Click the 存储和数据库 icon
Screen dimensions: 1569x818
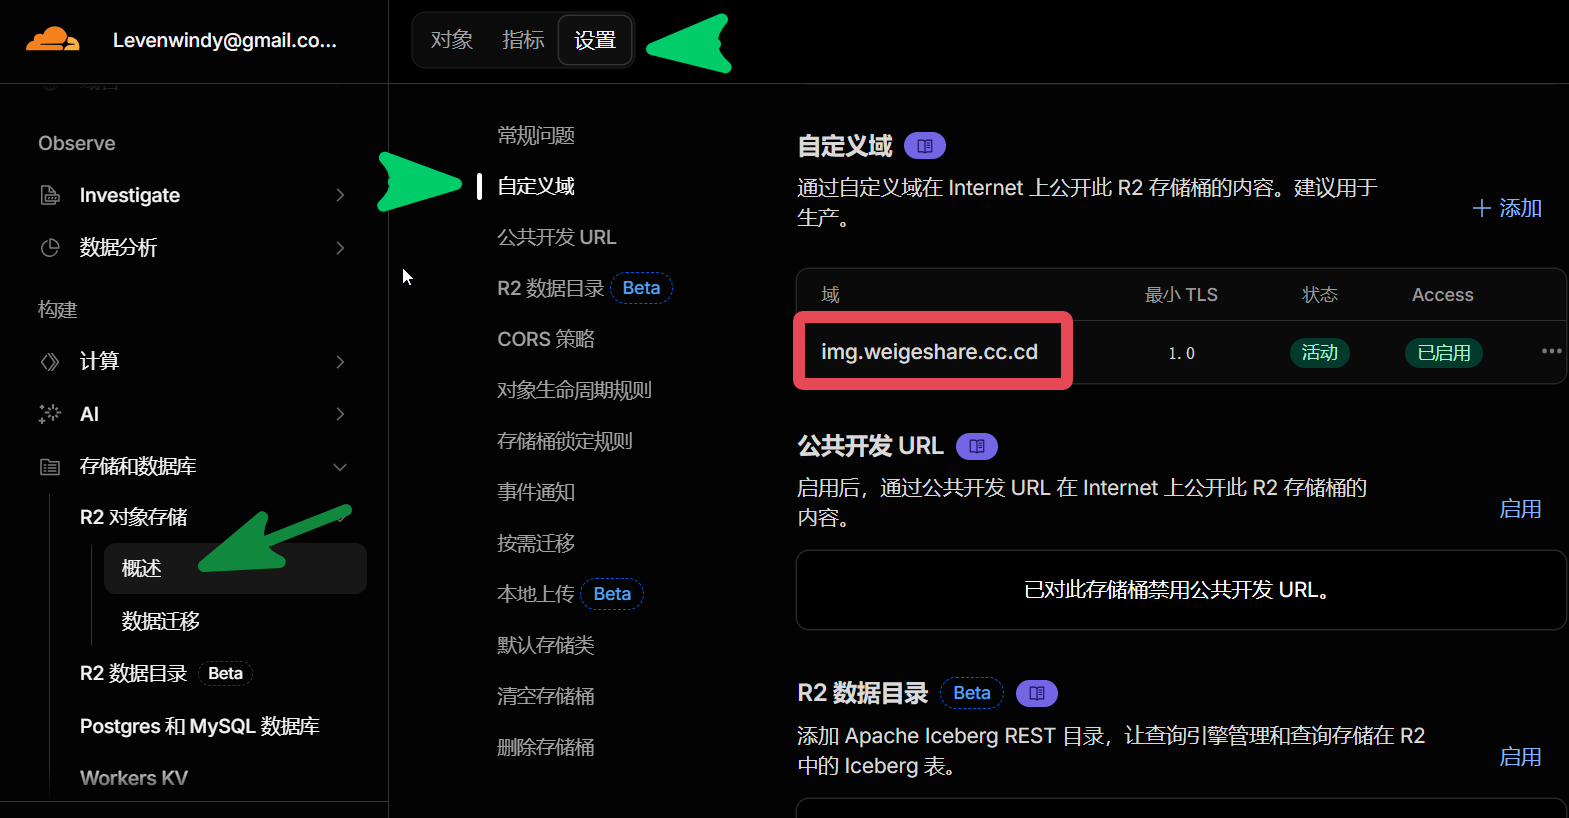click(x=50, y=466)
